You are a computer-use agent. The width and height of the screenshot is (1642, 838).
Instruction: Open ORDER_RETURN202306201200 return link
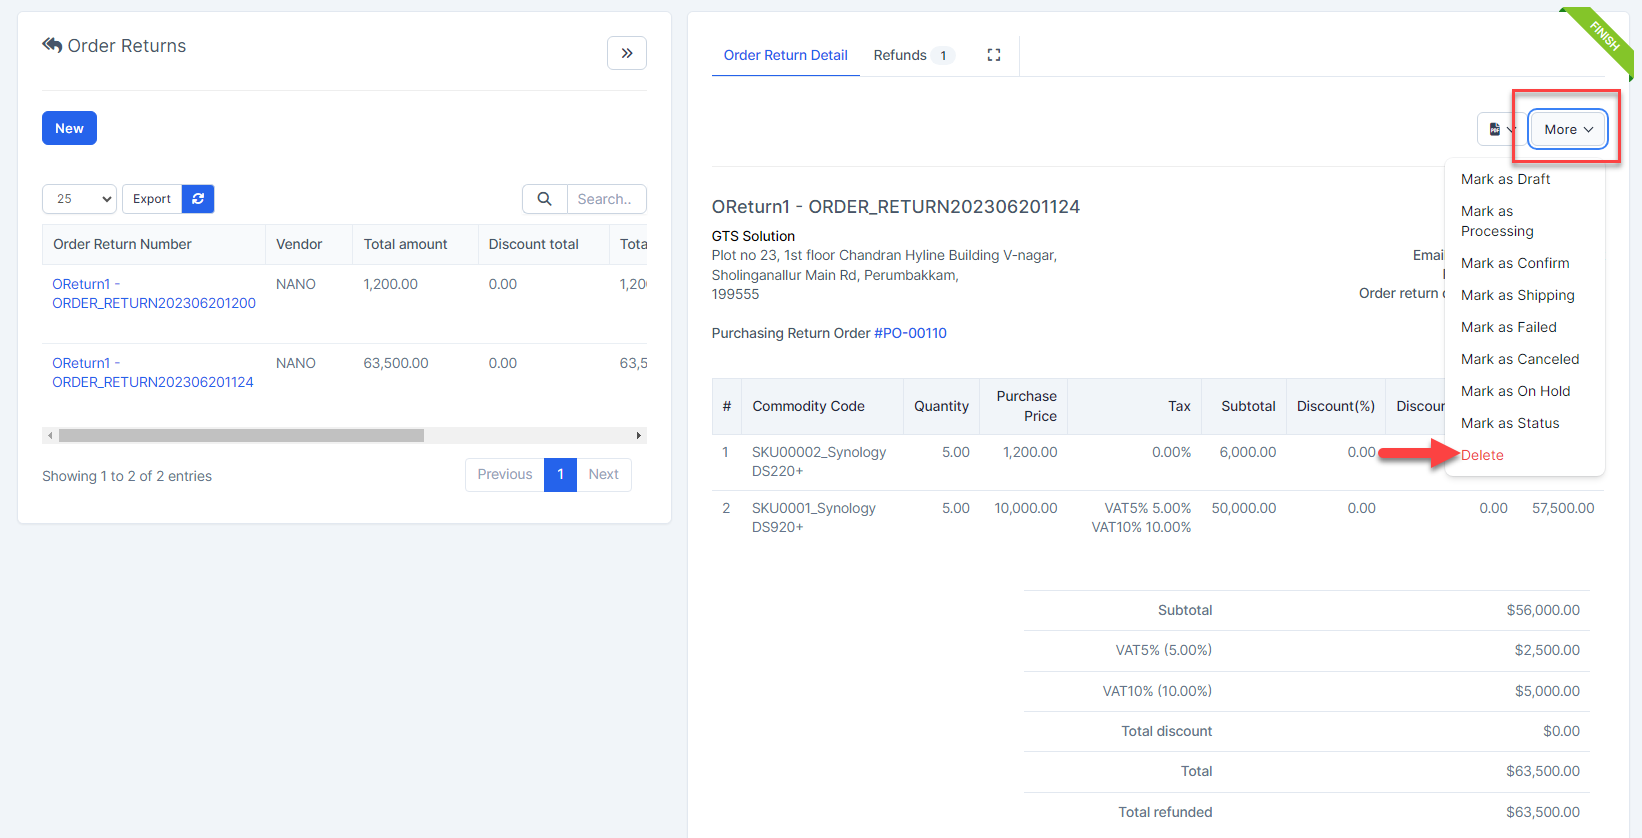[x=153, y=293]
